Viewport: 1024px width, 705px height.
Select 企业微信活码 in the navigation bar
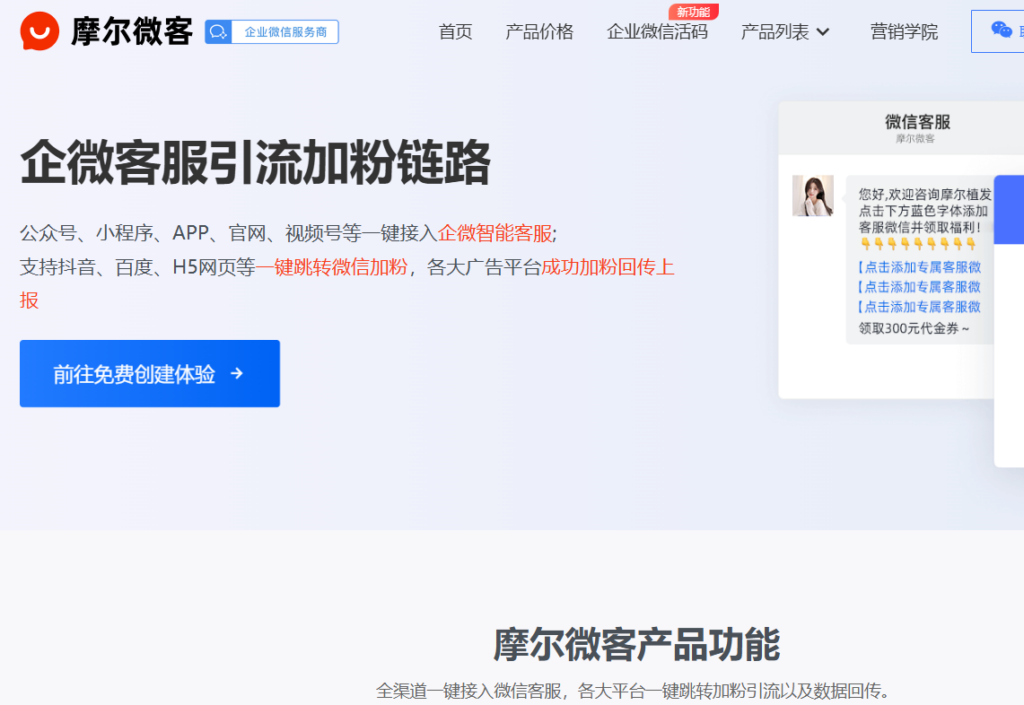(657, 31)
